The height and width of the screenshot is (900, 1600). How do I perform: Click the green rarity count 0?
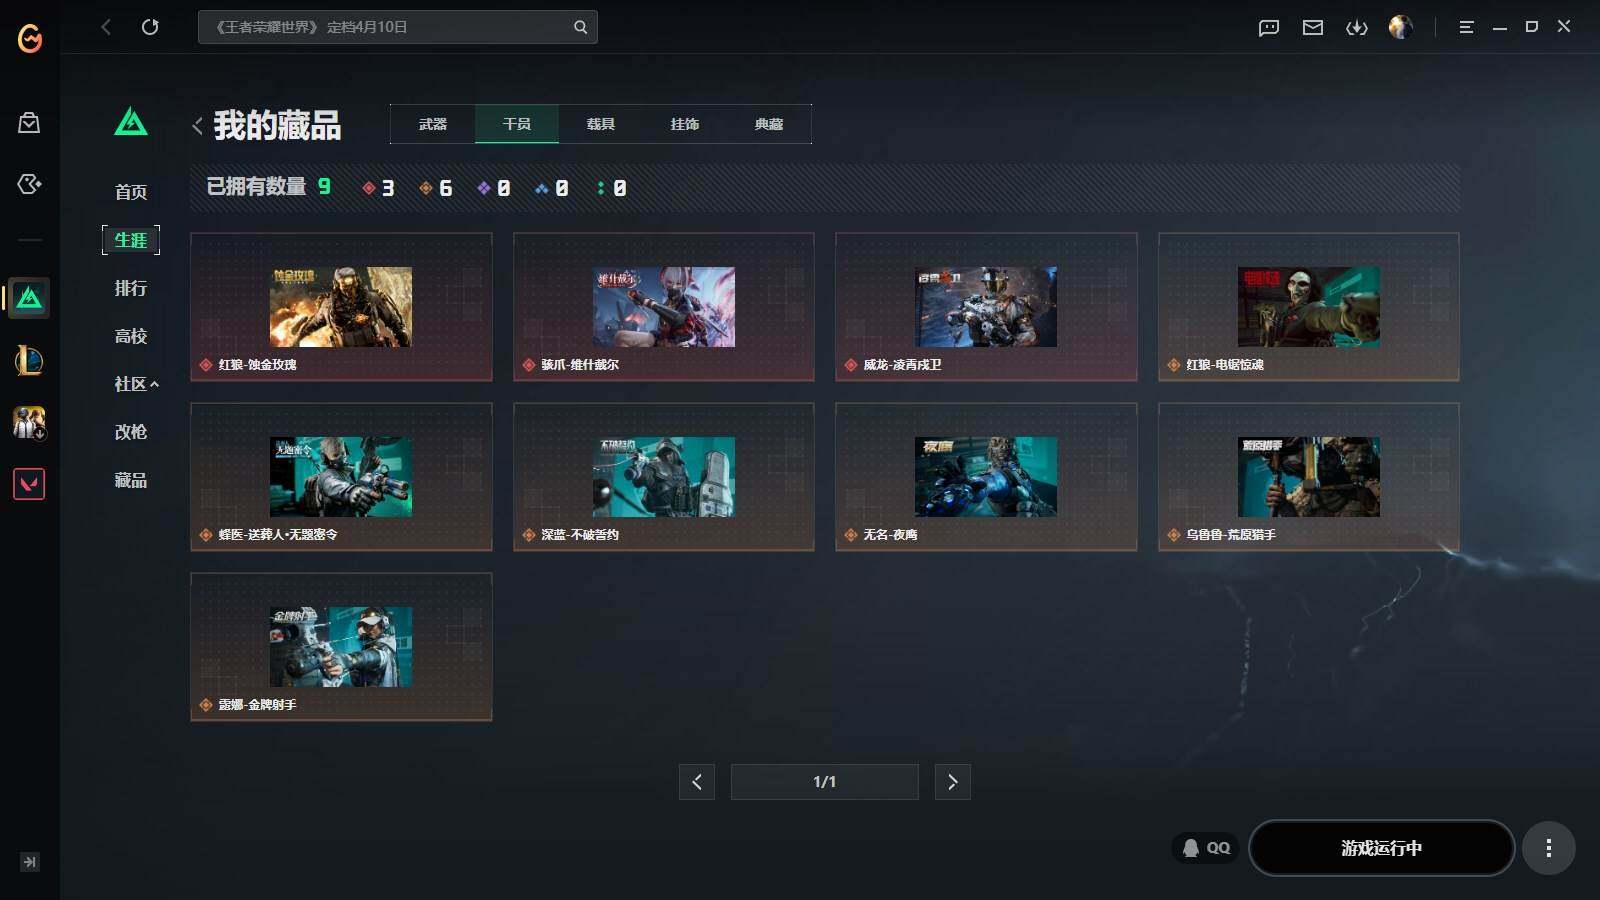point(611,188)
